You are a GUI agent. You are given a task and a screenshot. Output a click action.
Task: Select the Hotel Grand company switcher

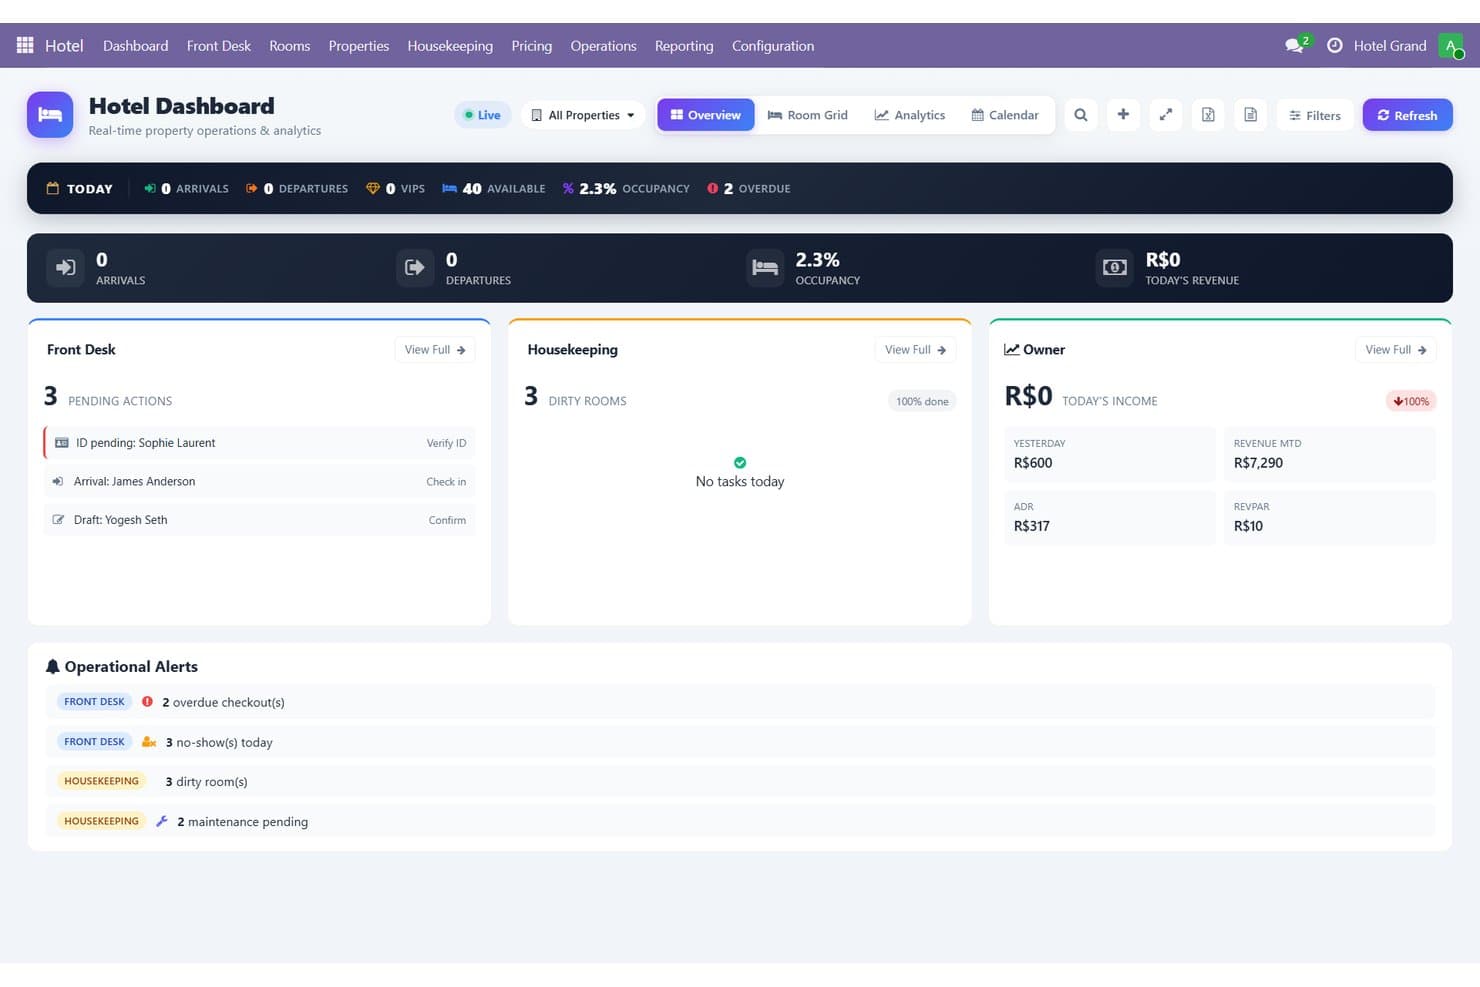pos(1389,46)
